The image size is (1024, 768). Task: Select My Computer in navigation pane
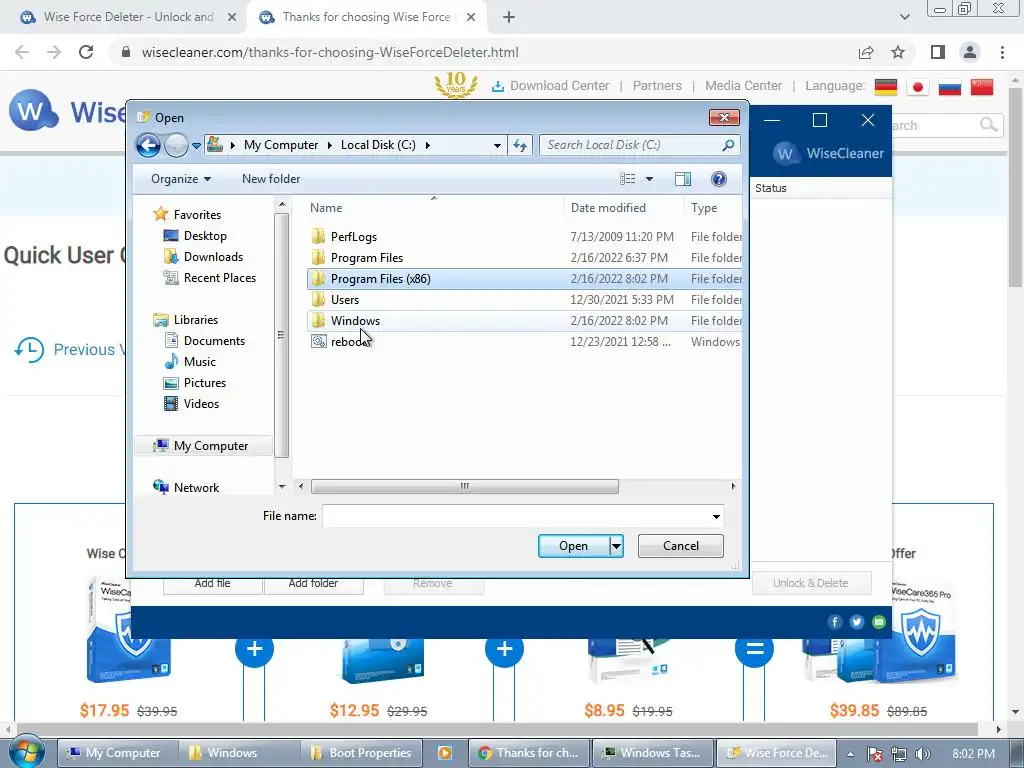pos(210,446)
